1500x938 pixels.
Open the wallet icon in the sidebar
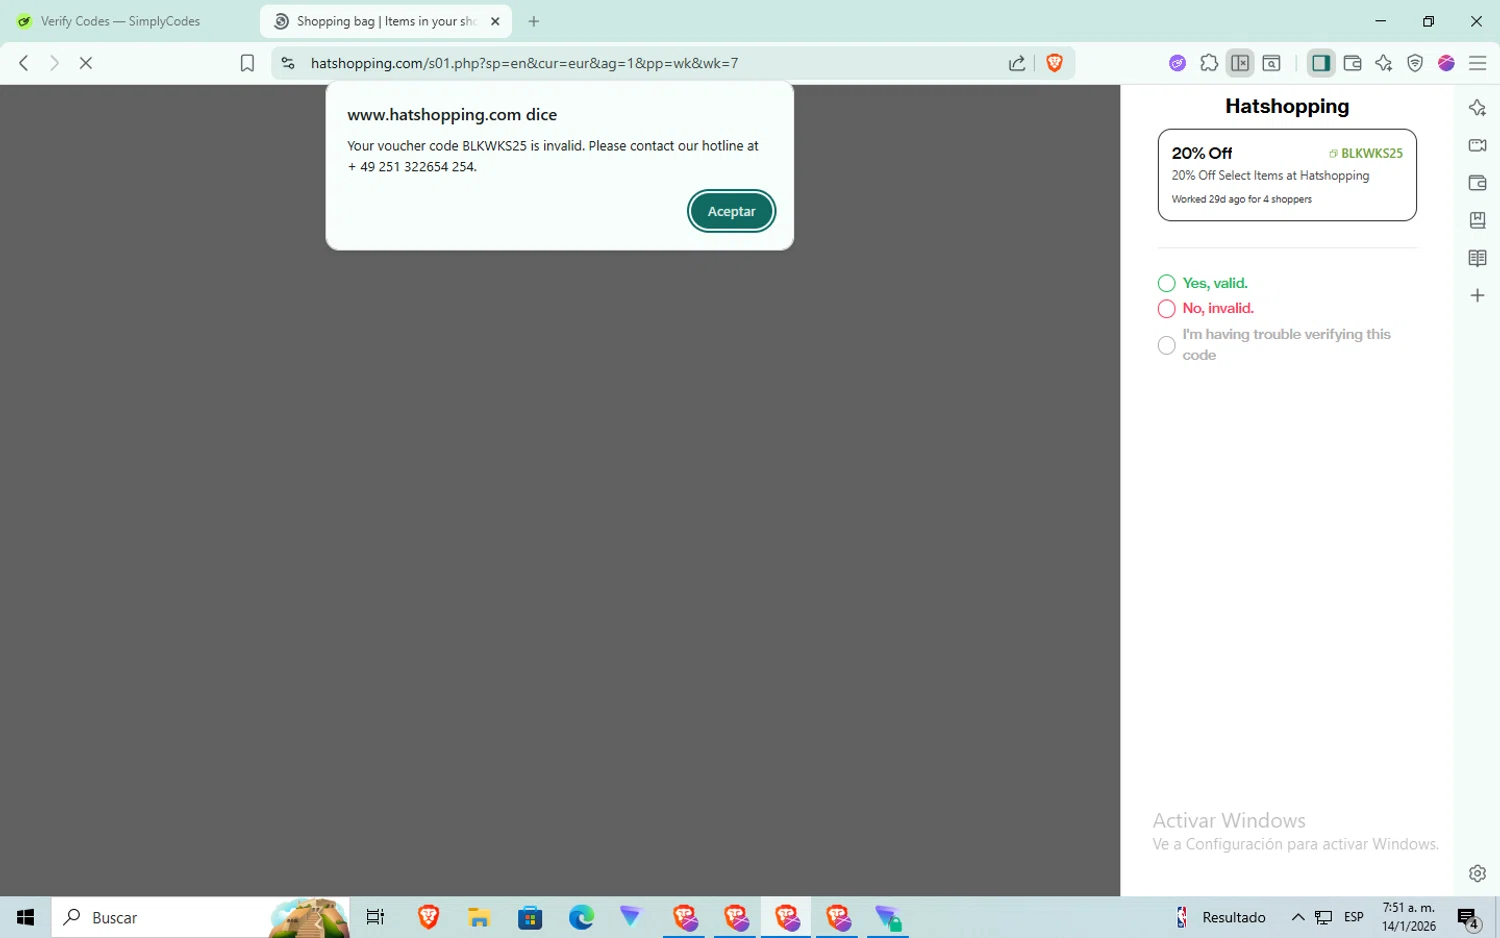click(1477, 183)
